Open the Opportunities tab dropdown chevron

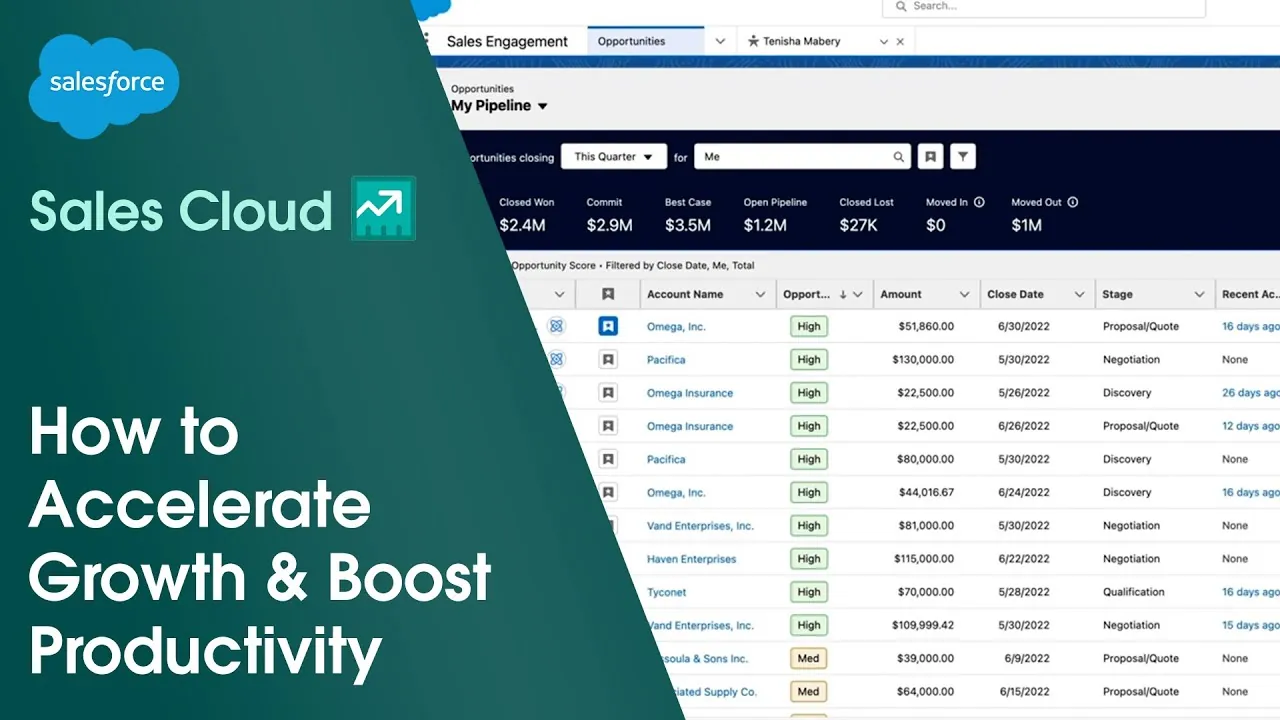[x=720, y=42]
